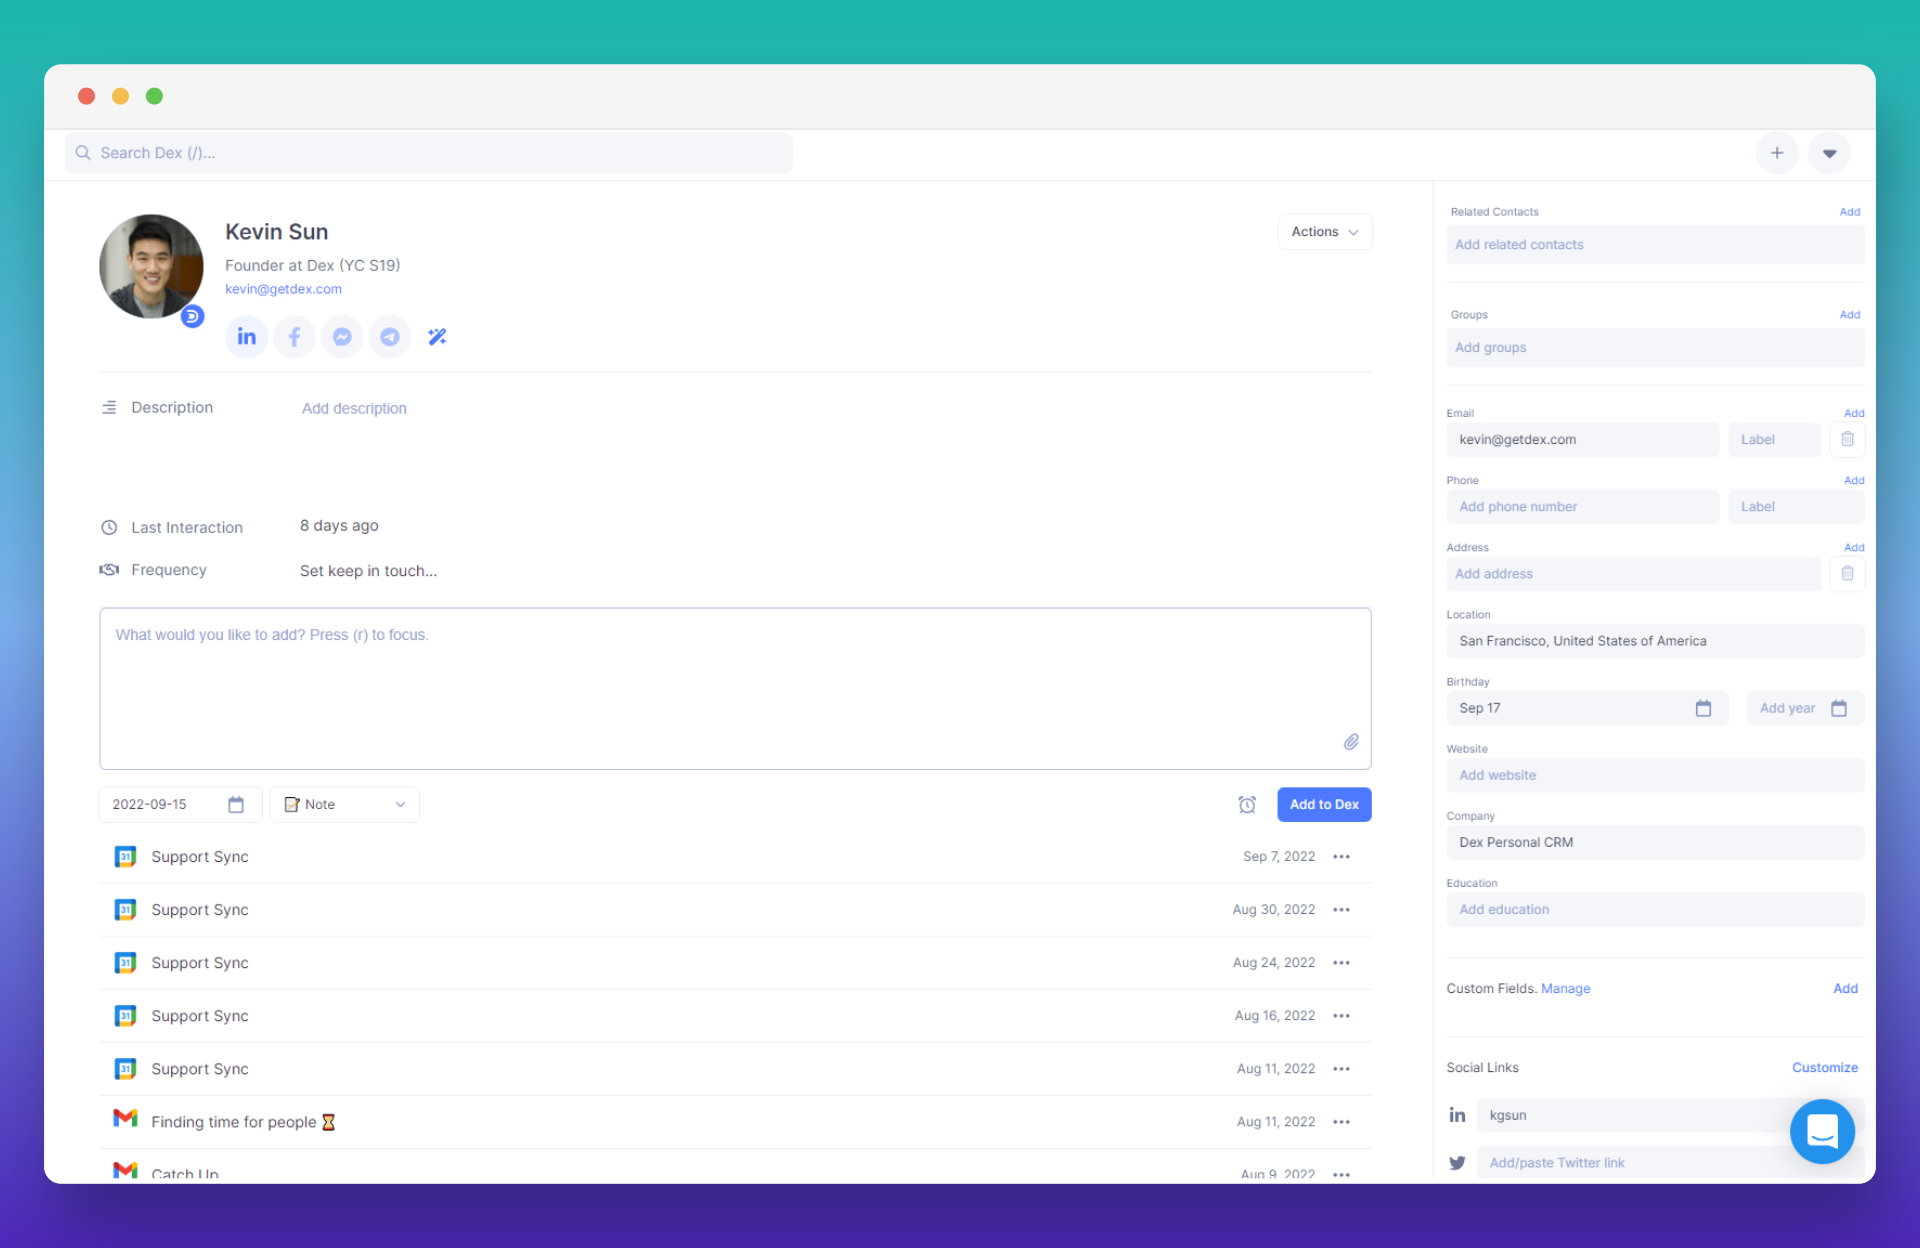Open options menu for Finding time for people
The width and height of the screenshot is (1920, 1248).
pyautogui.click(x=1341, y=1122)
